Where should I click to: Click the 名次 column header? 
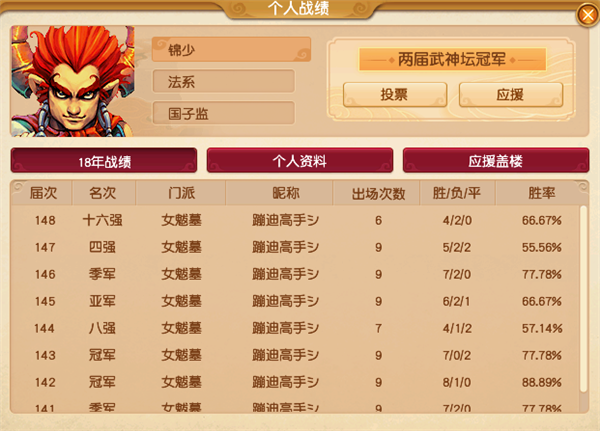tap(103, 193)
